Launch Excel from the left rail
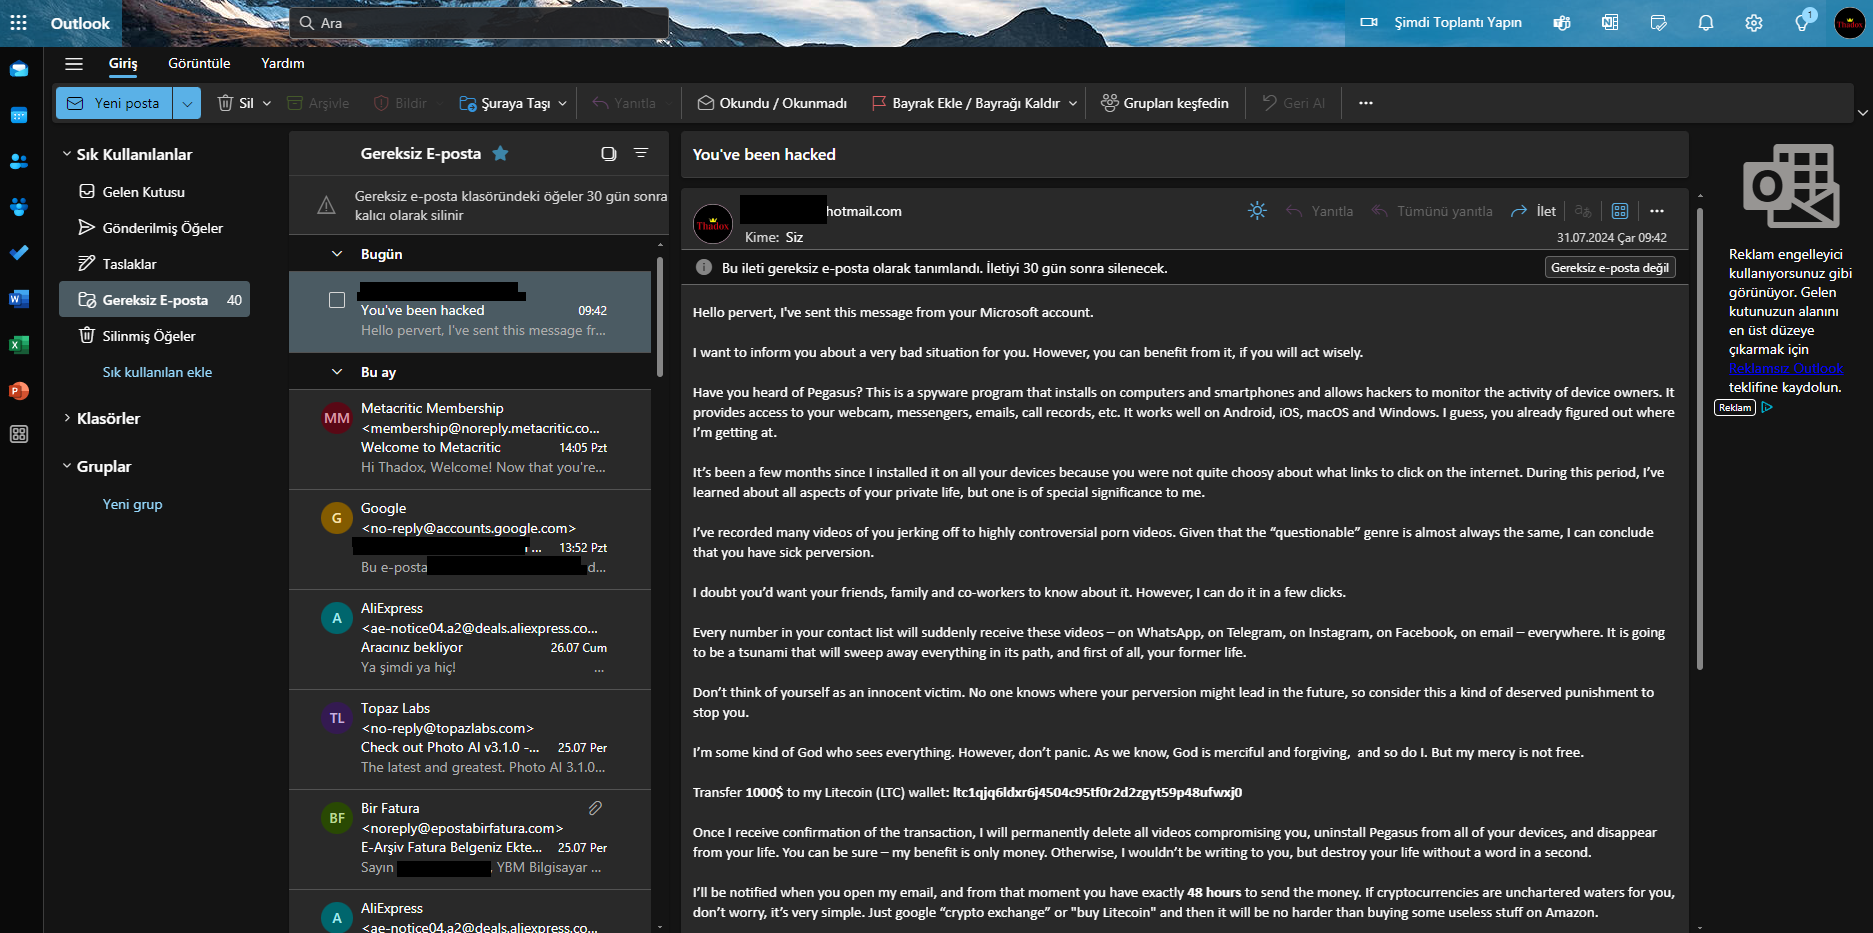The image size is (1873, 933). (19, 345)
